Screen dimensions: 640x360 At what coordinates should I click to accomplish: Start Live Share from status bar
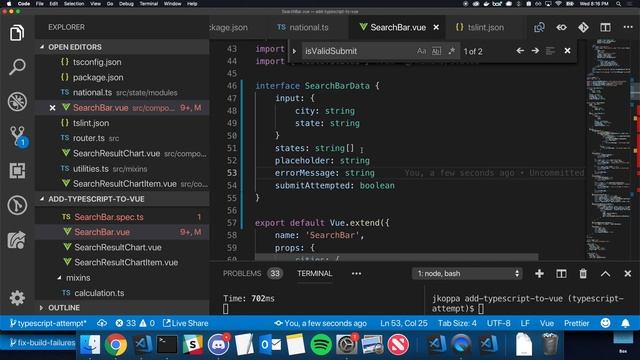click(x=185, y=323)
